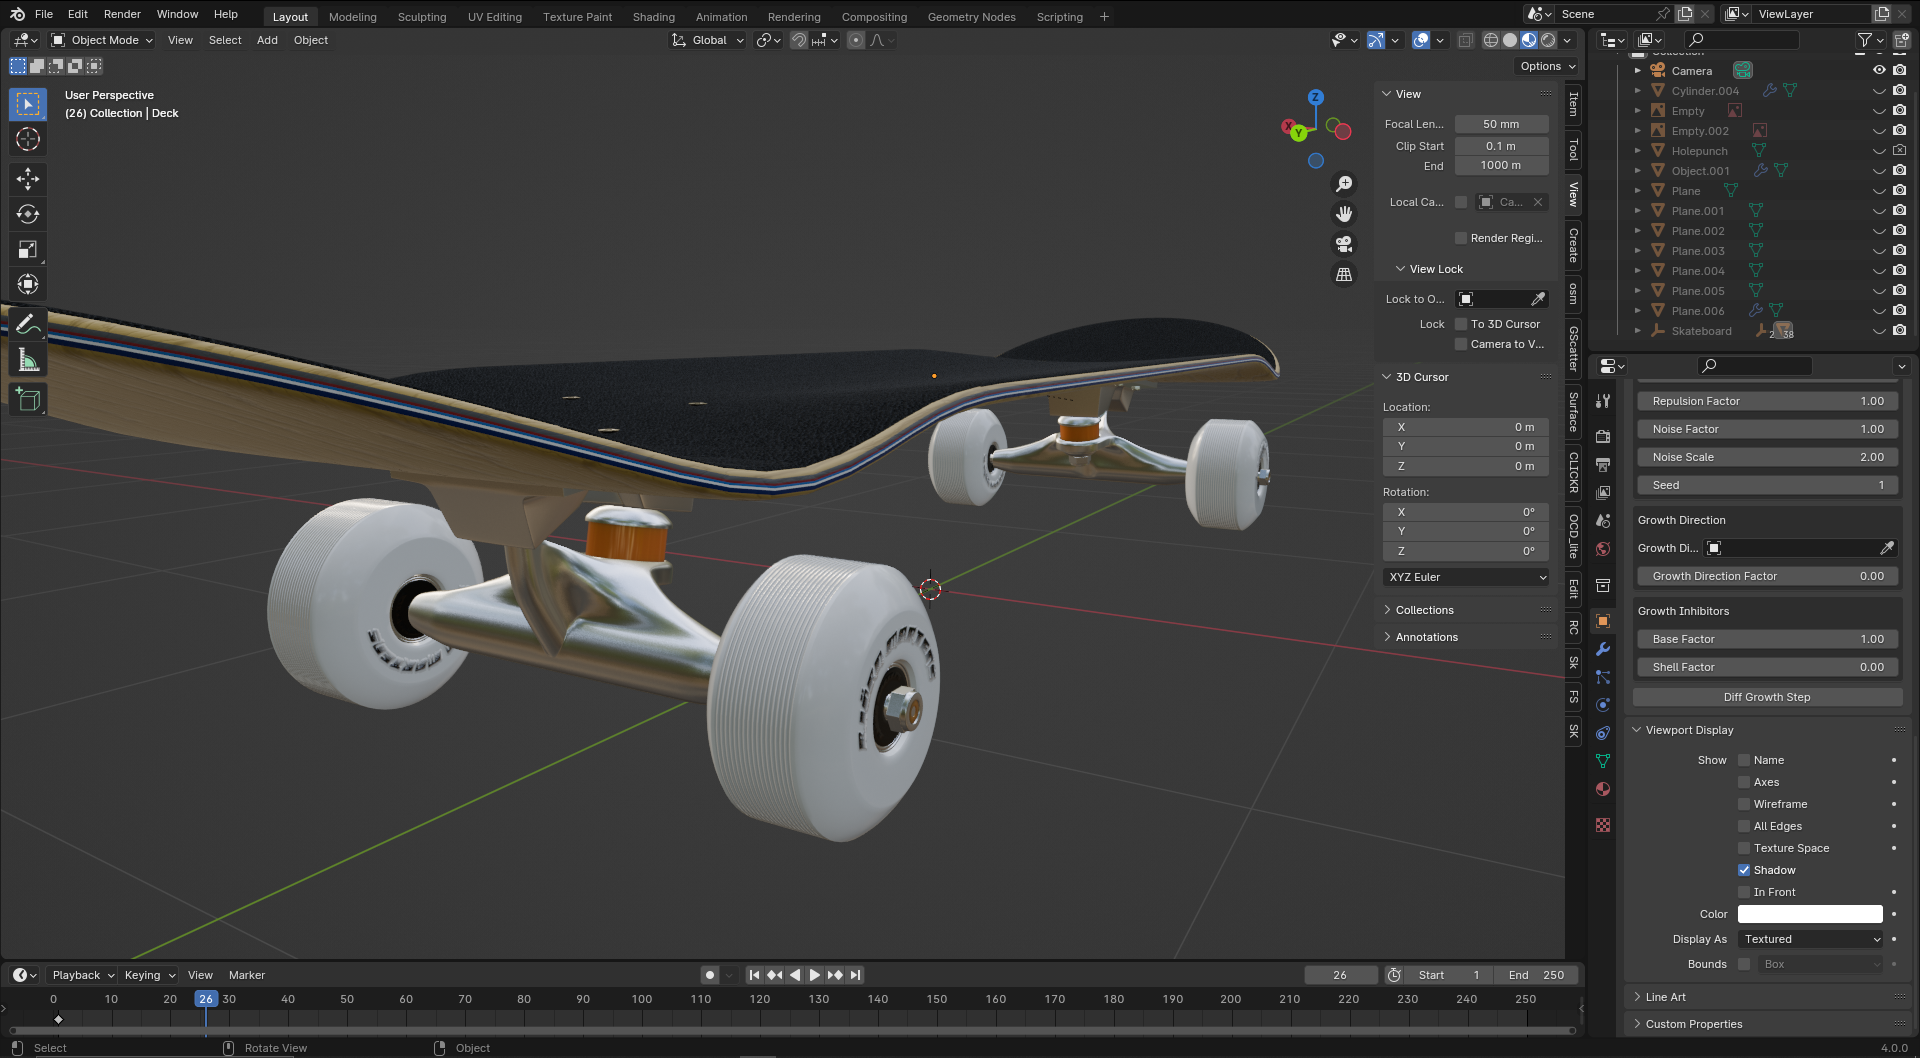Screen dimensions: 1920x1058
Task: Click the Diff Growth Step button
Action: 1766,697
